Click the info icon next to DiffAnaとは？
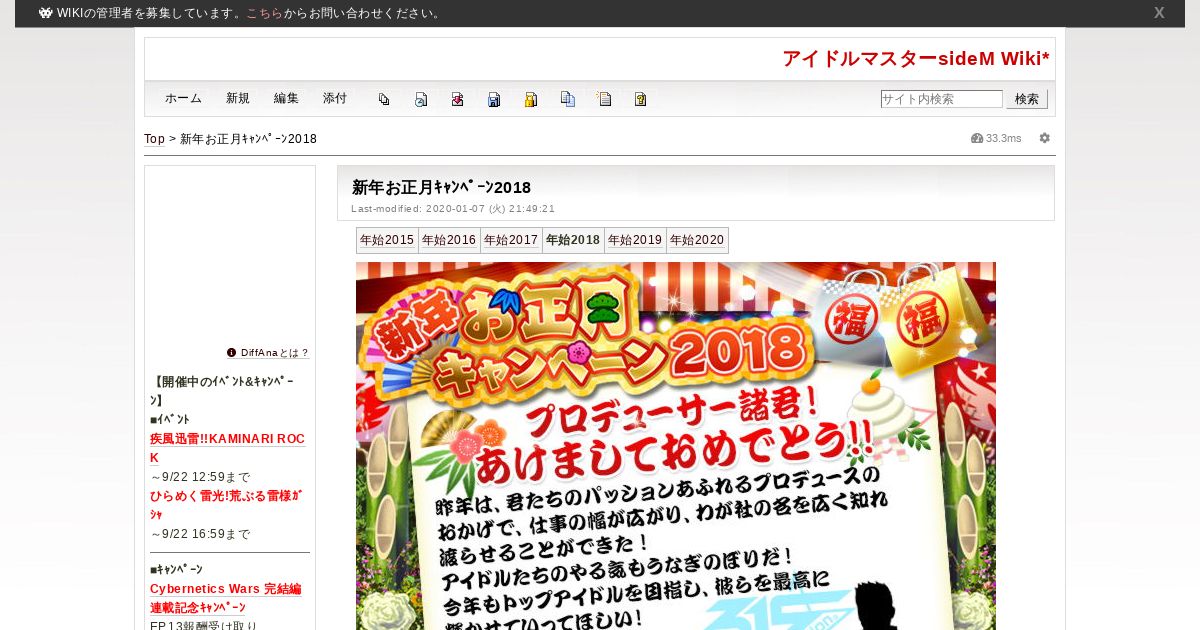Viewport: 1200px width, 630px height. (232, 353)
